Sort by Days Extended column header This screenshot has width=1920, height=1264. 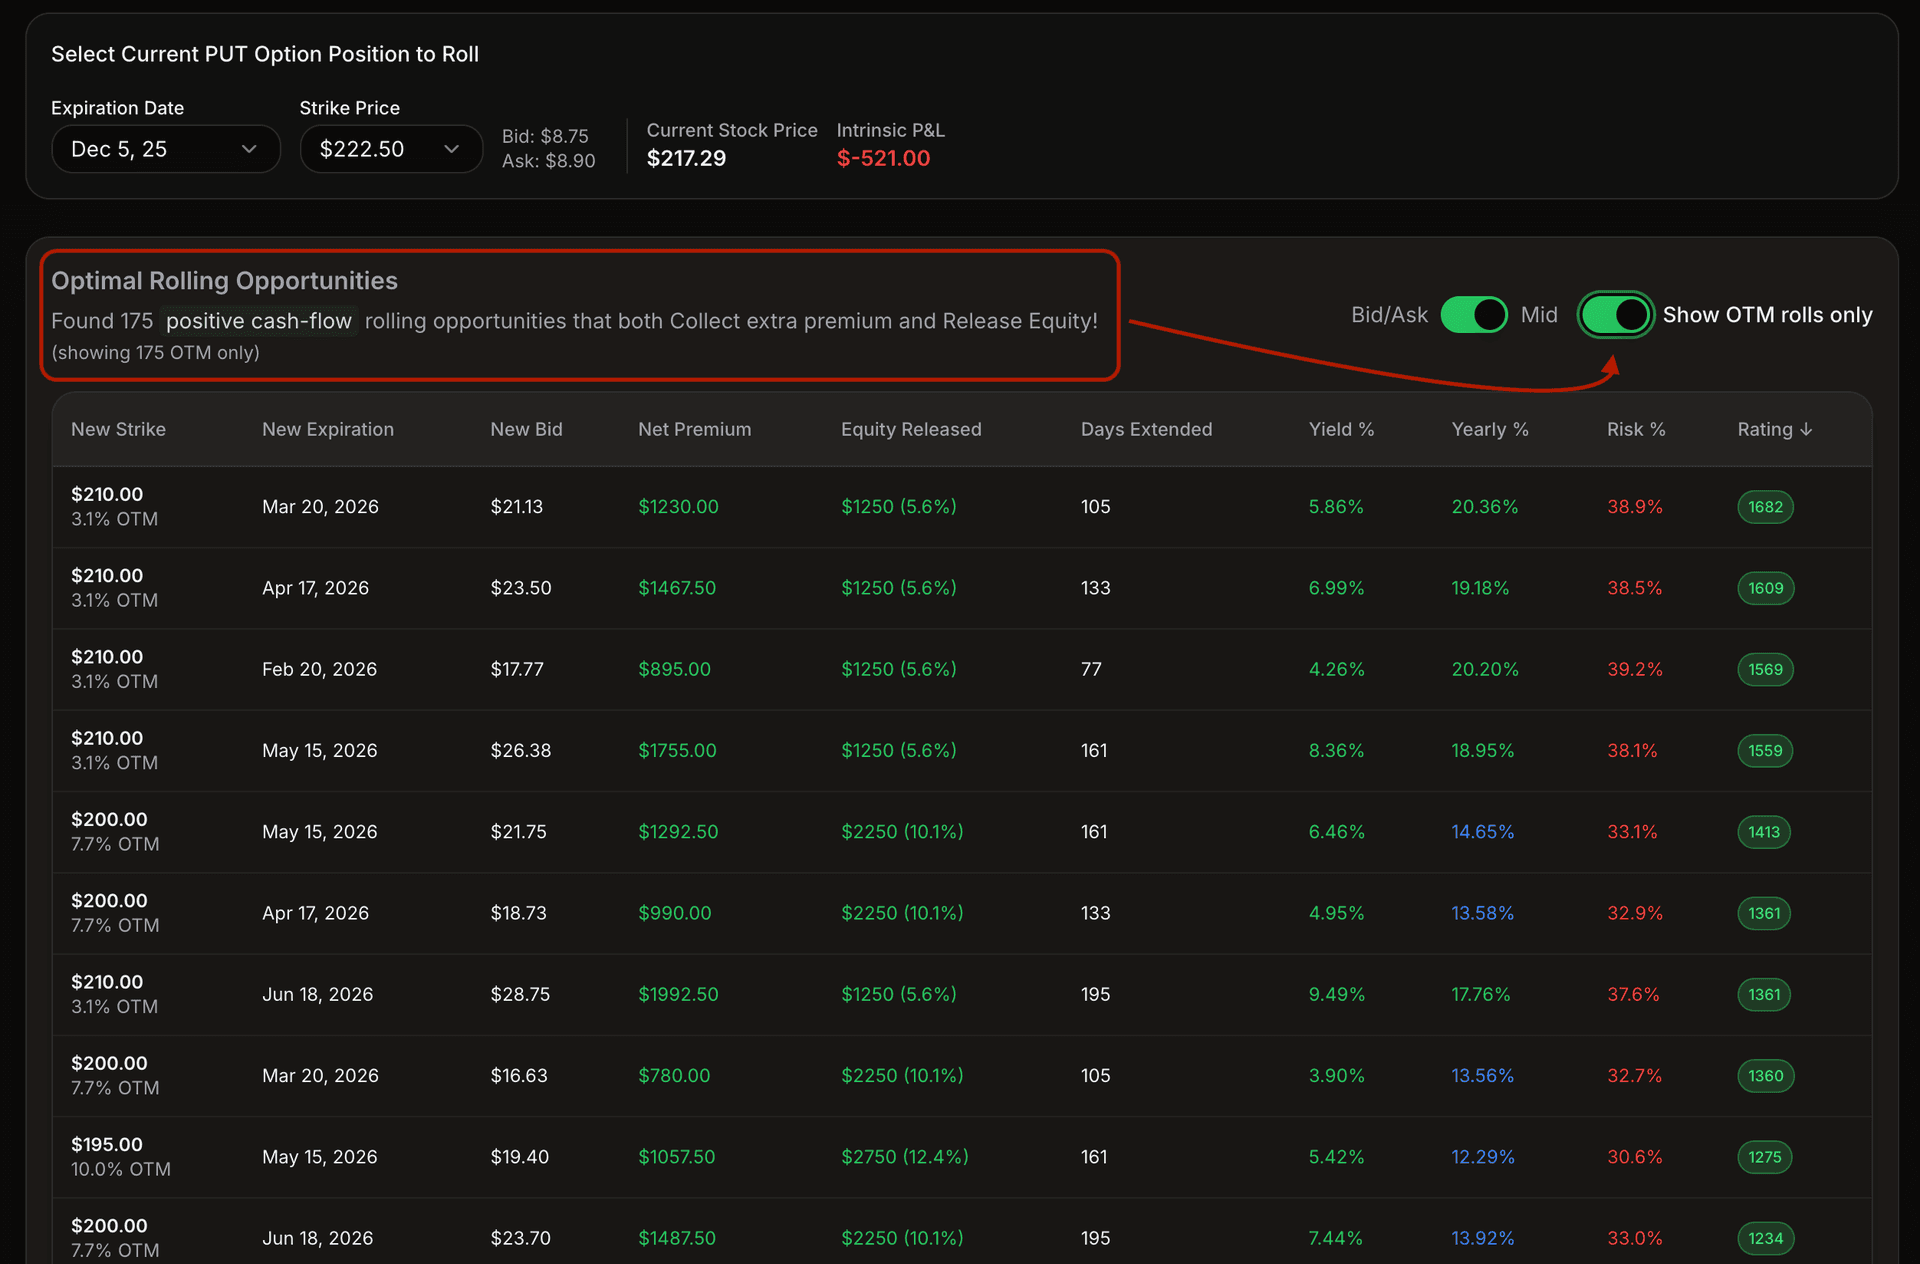click(1146, 429)
